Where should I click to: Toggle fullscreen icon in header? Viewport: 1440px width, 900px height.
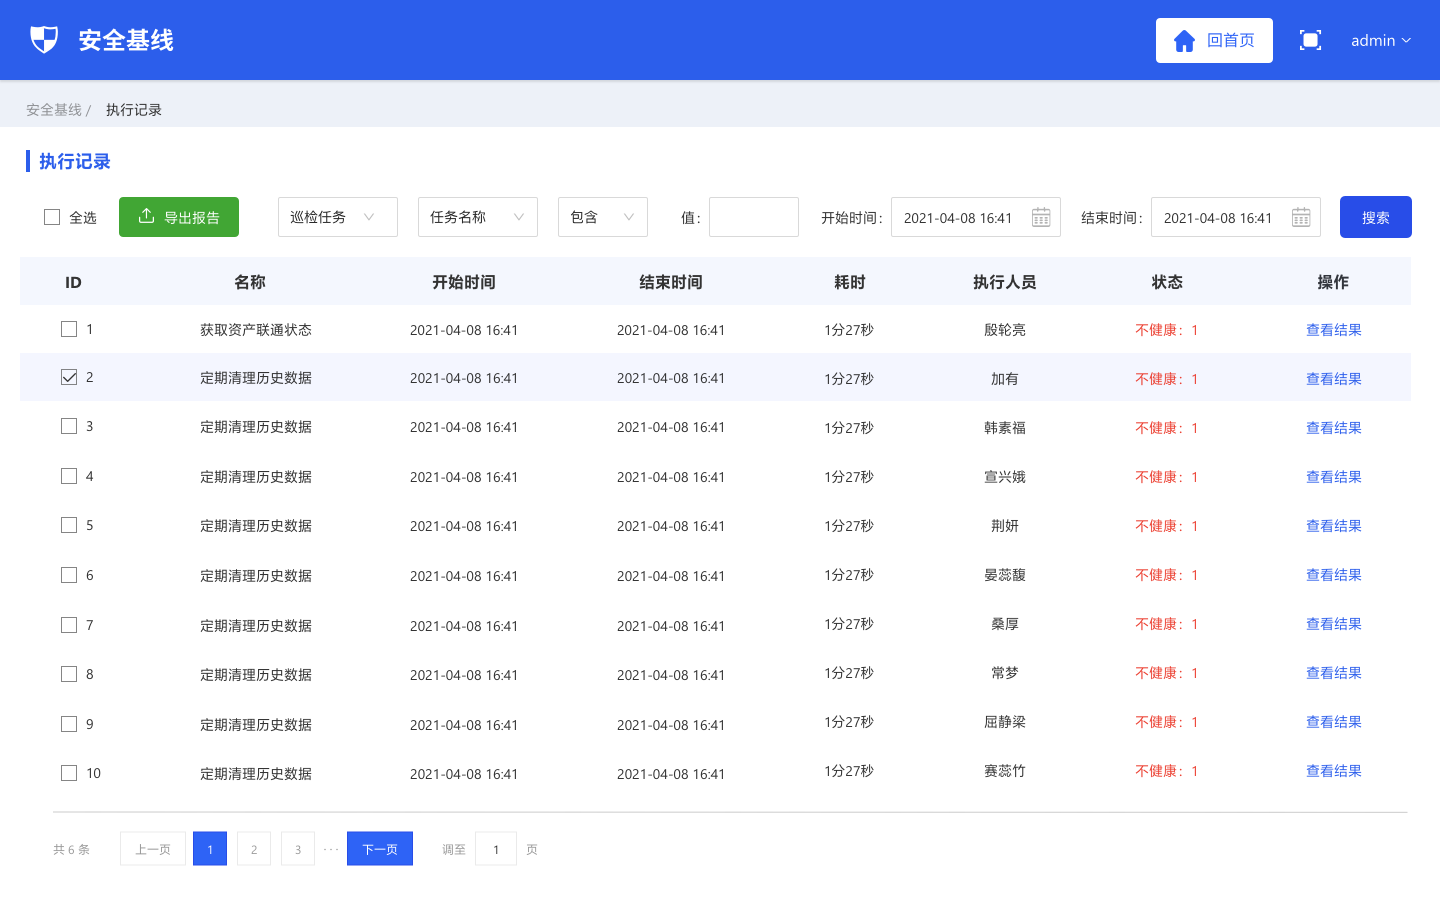(1310, 40)
